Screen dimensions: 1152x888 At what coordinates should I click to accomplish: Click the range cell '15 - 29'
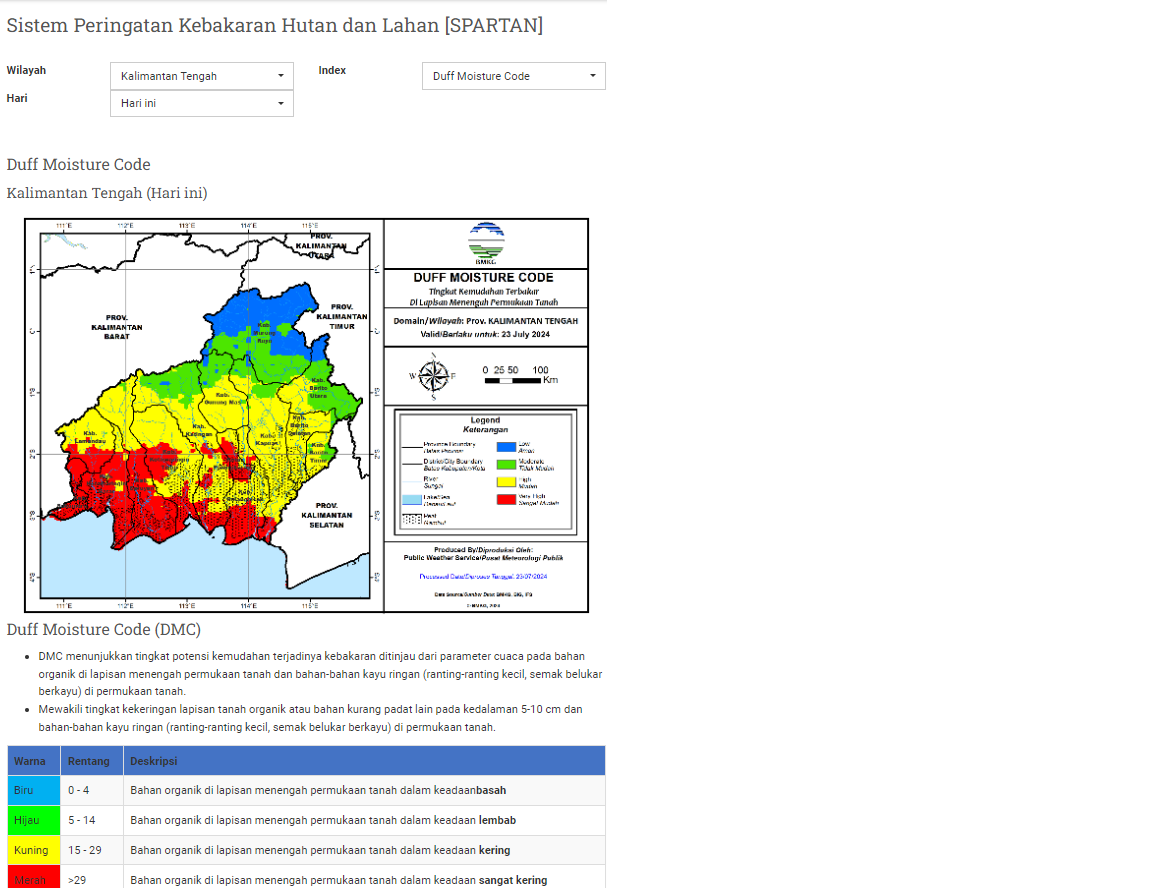(92, 851)
